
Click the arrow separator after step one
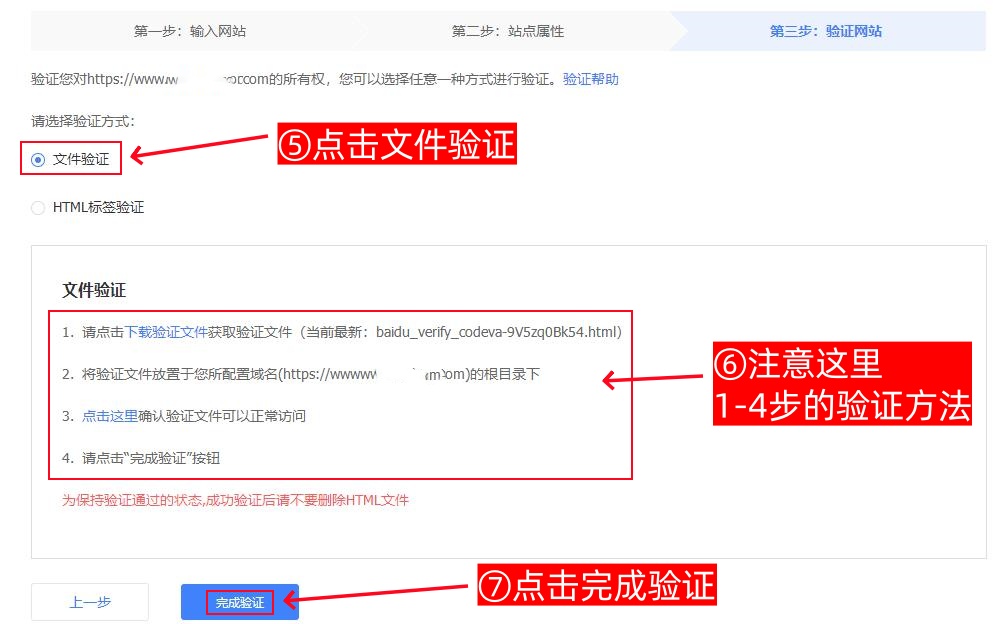359,31
